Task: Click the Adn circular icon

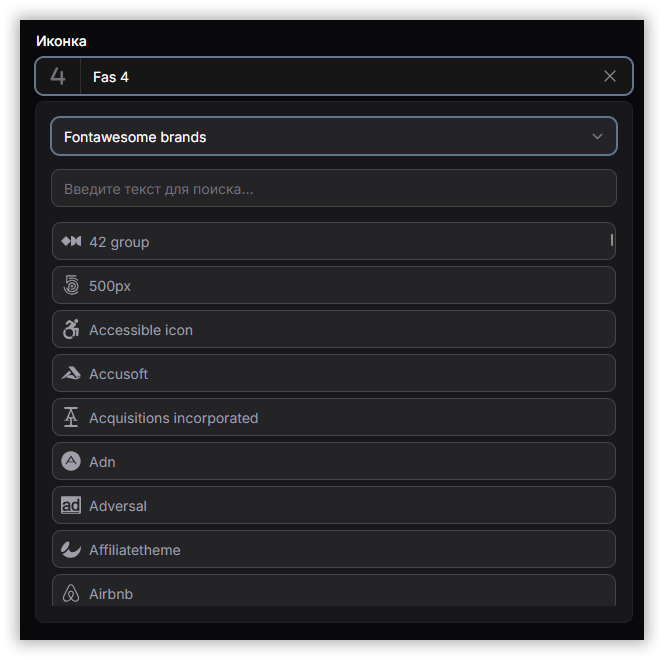Action: 71,462
